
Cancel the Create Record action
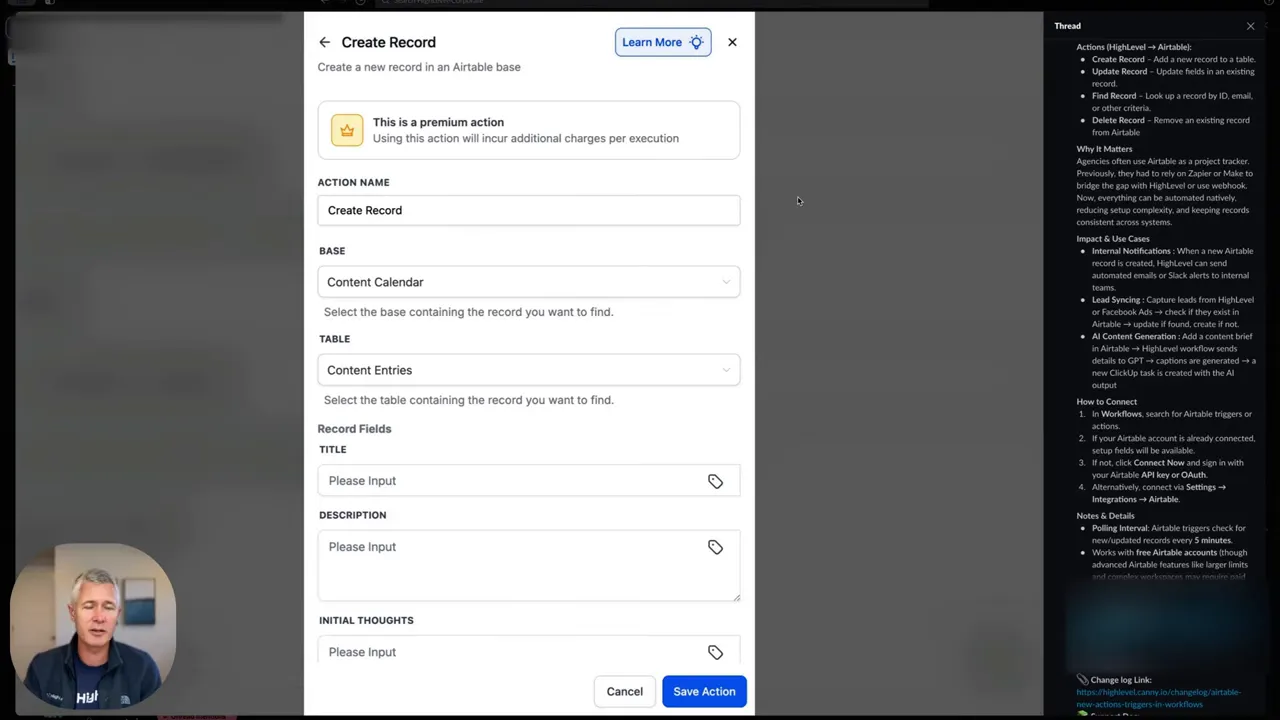[625, 691]
